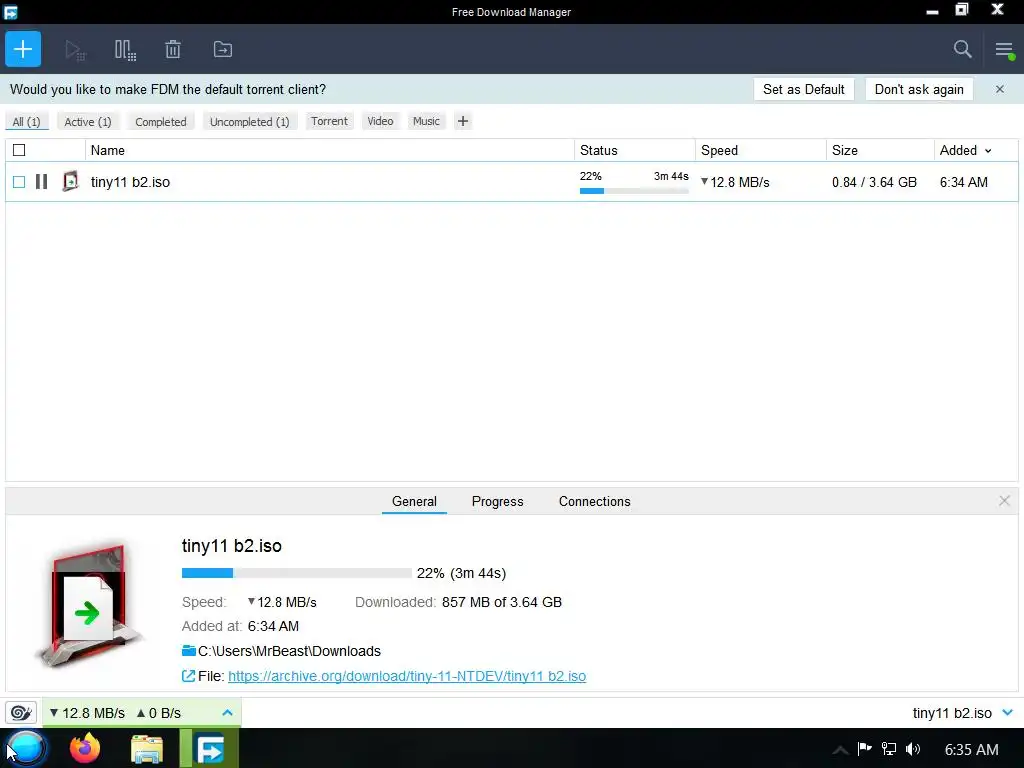The image size is (1024, 768).
Task: Select the All (1) filter tab
Action: pos(26,121)
